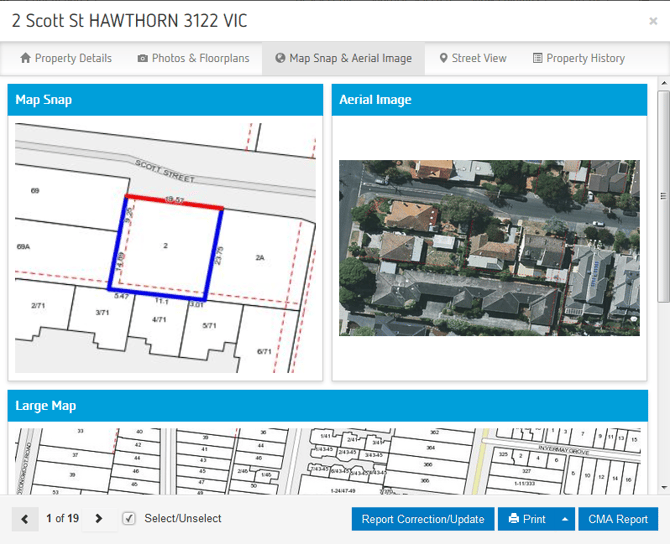Click the document icon on Property History tab

click(x=538, y=59)
